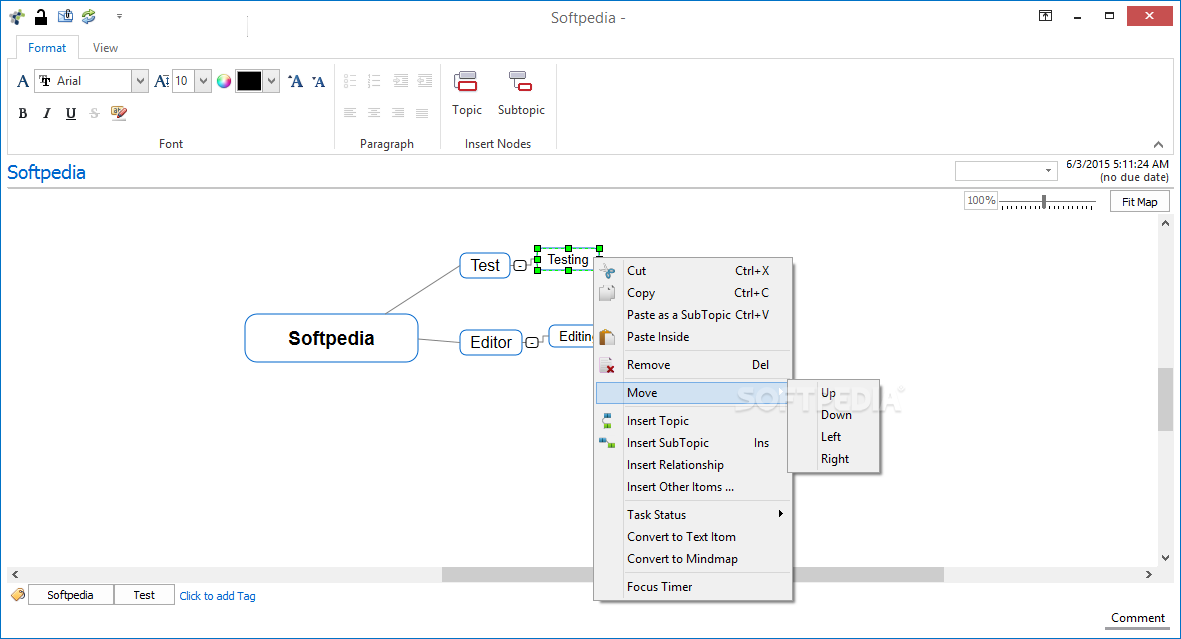Insert a new Topic node from ribbon
The width and height of the screenshot is (1181, 639).
[x=466, y=93]
